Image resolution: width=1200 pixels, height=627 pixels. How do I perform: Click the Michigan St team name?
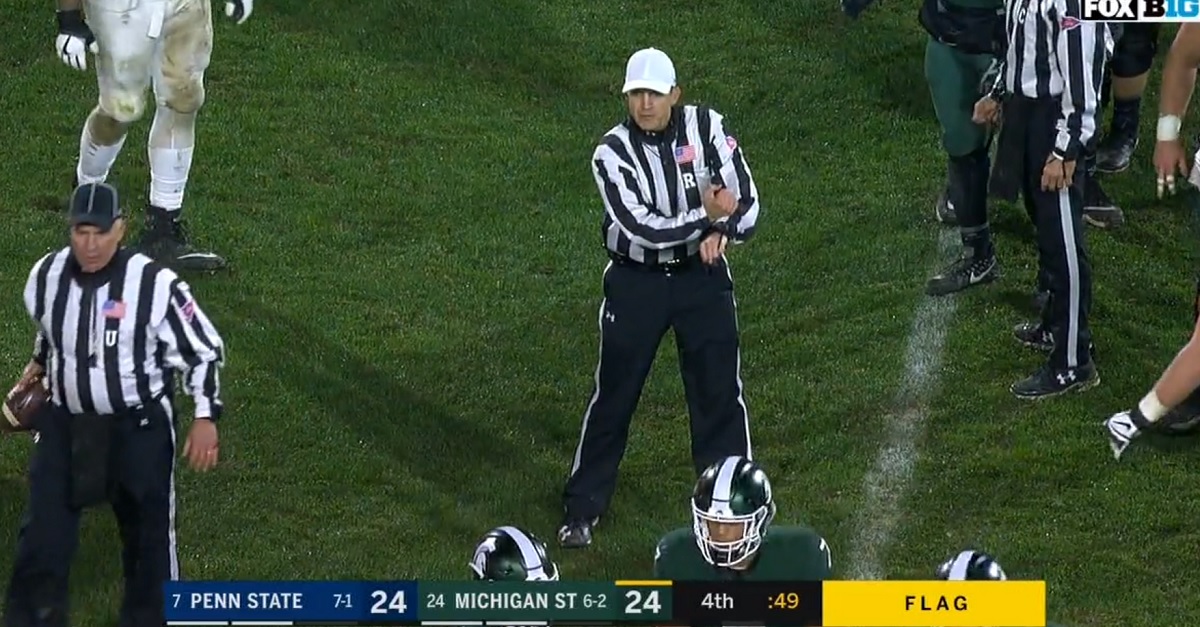pyautogui.click(x=518, y=602)
